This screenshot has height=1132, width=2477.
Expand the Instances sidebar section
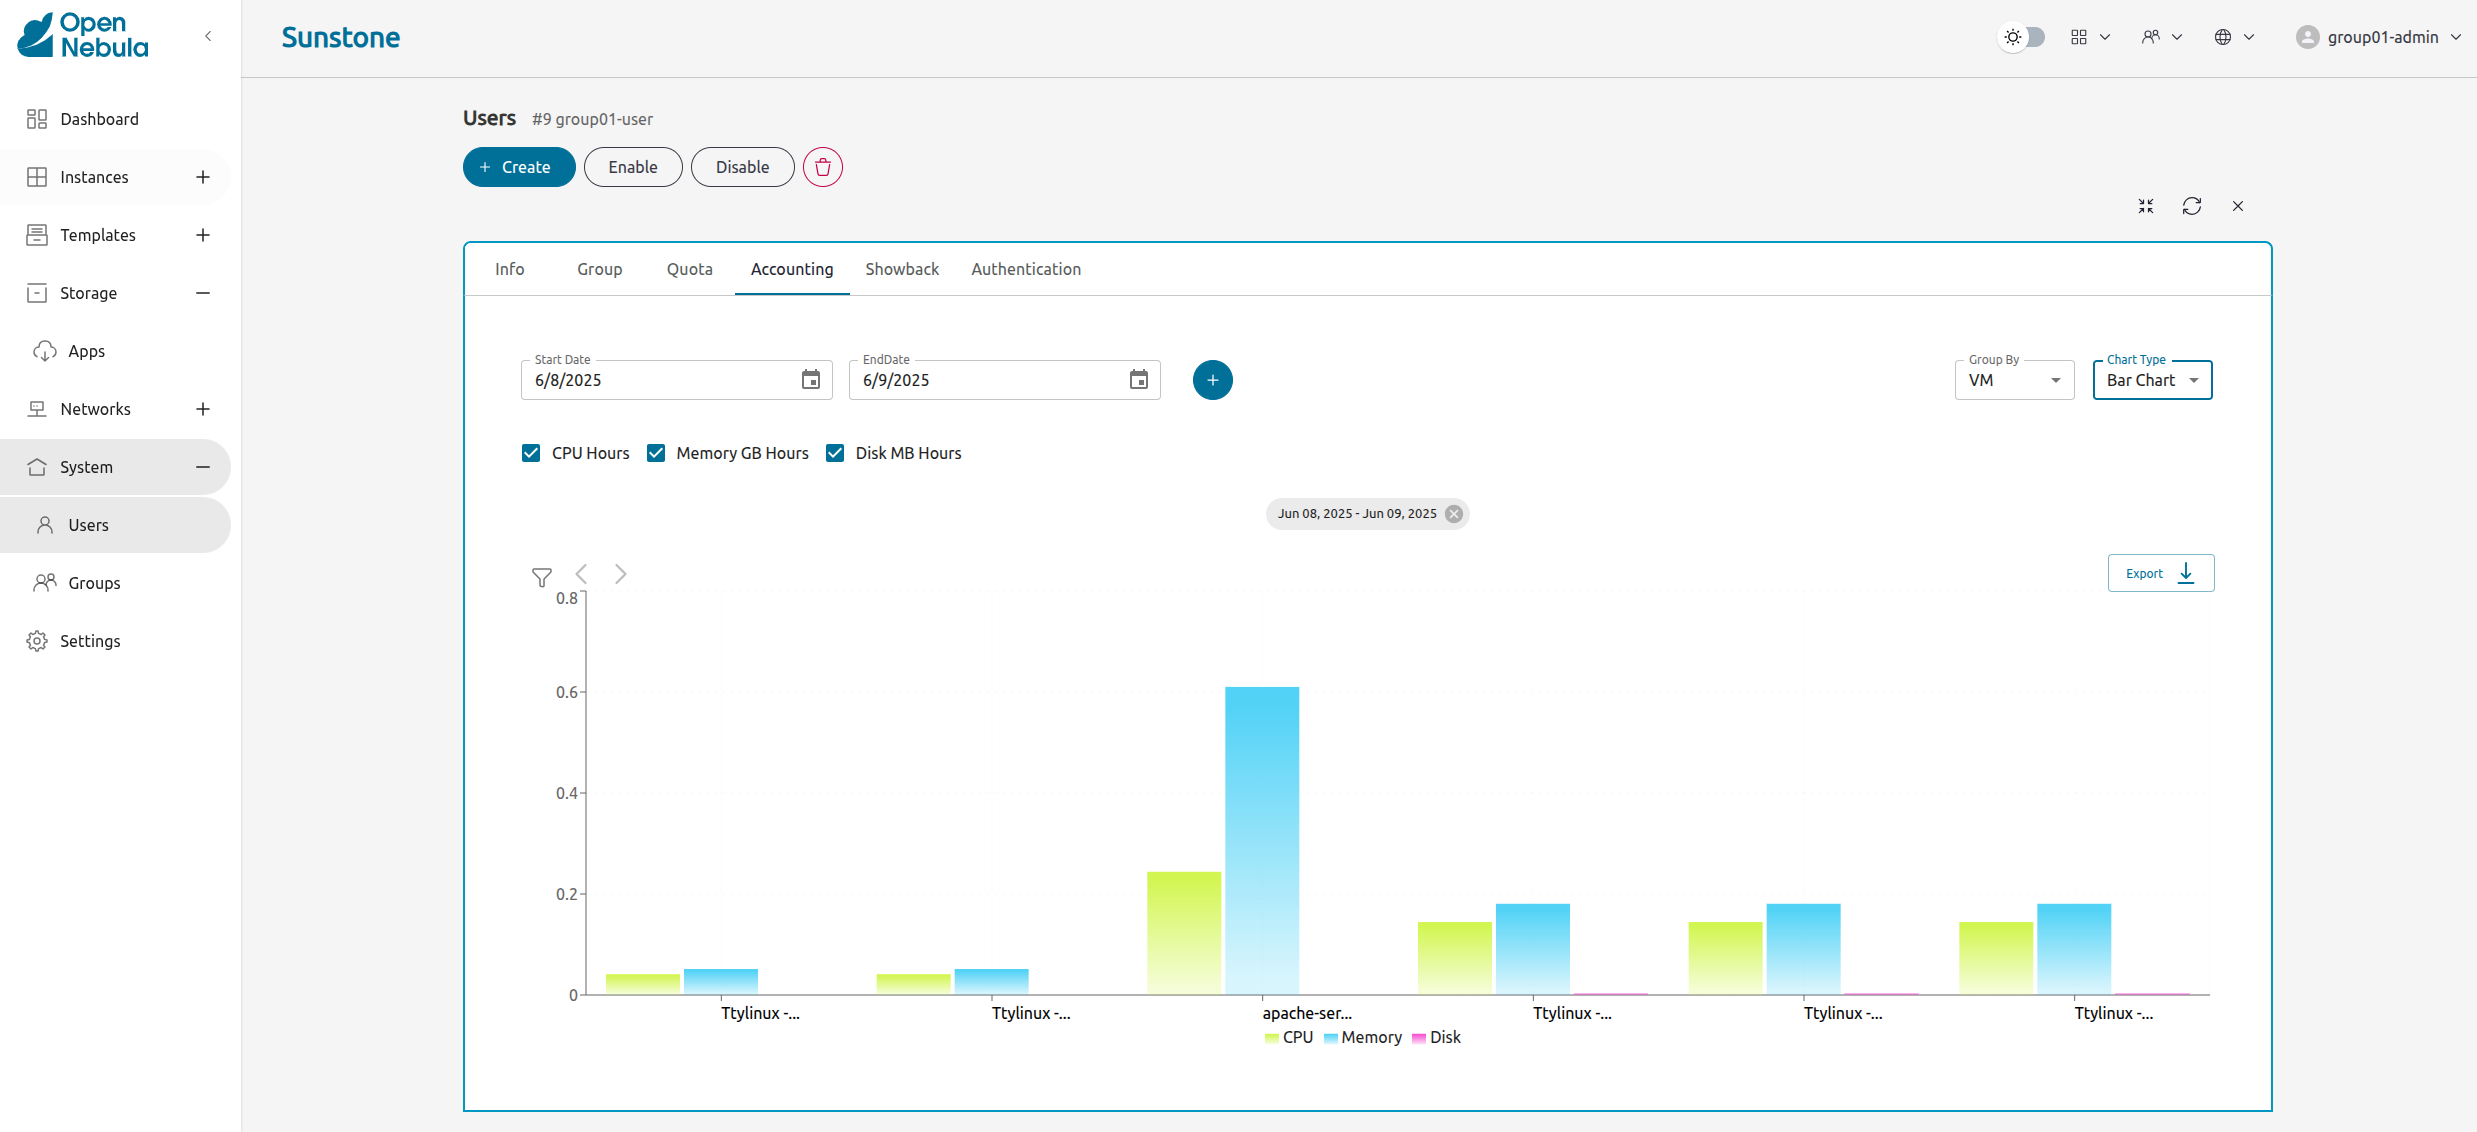(203, 177)
